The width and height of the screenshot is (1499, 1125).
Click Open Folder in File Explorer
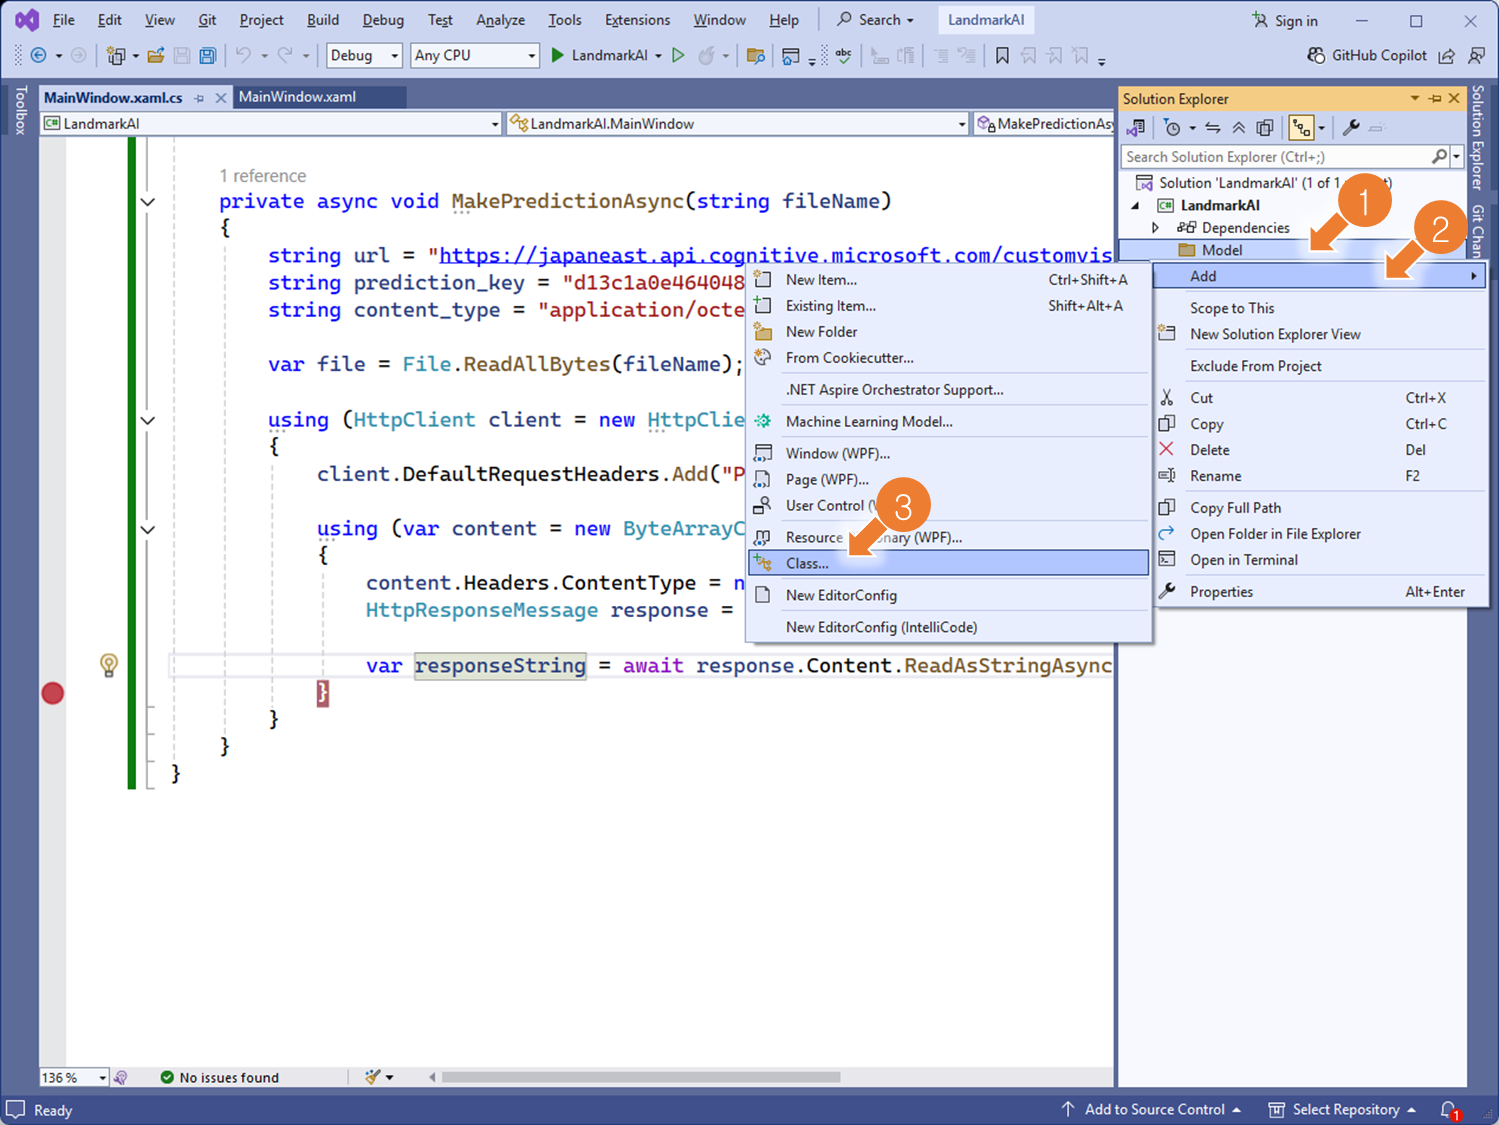1320,534
